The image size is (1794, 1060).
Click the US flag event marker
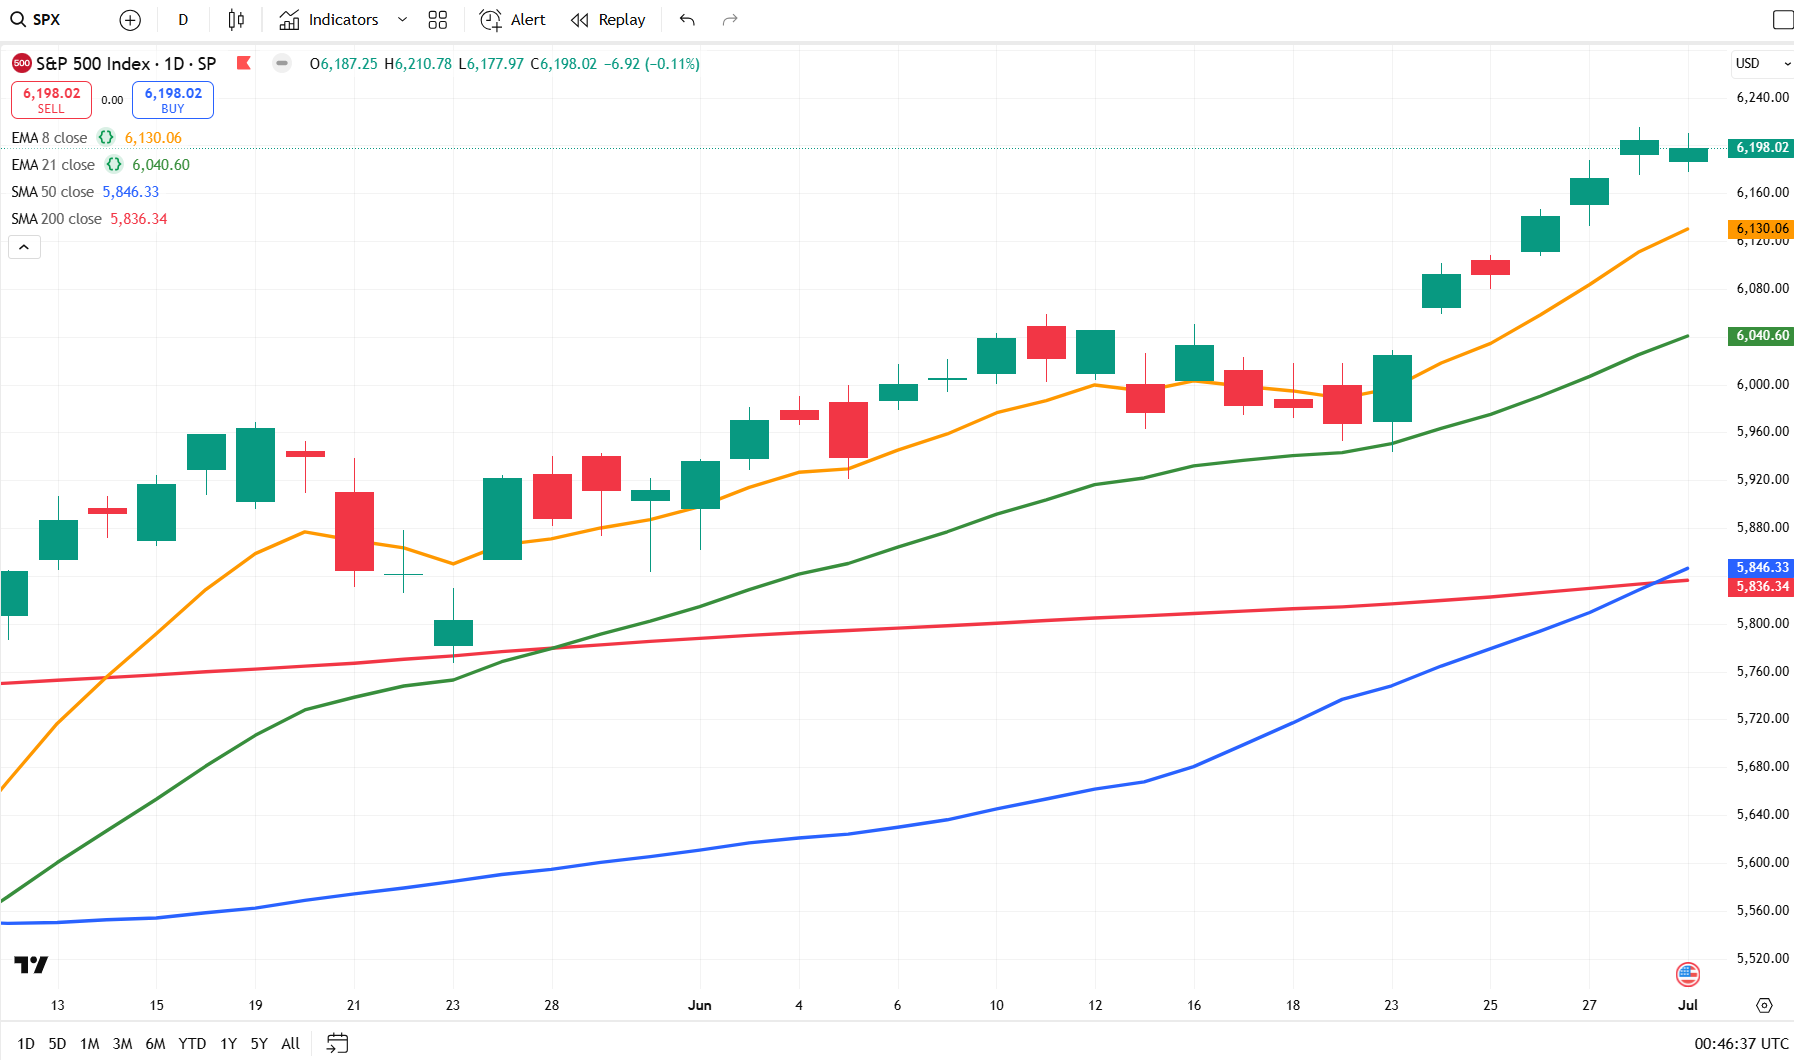[x=1688, y=973]
